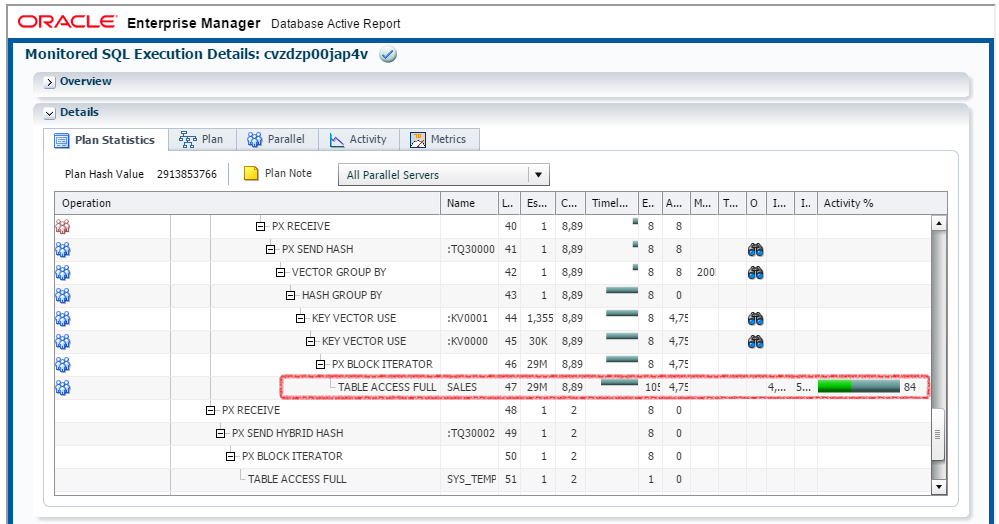Switch to the Parallel tab

(x=276, y=140)
